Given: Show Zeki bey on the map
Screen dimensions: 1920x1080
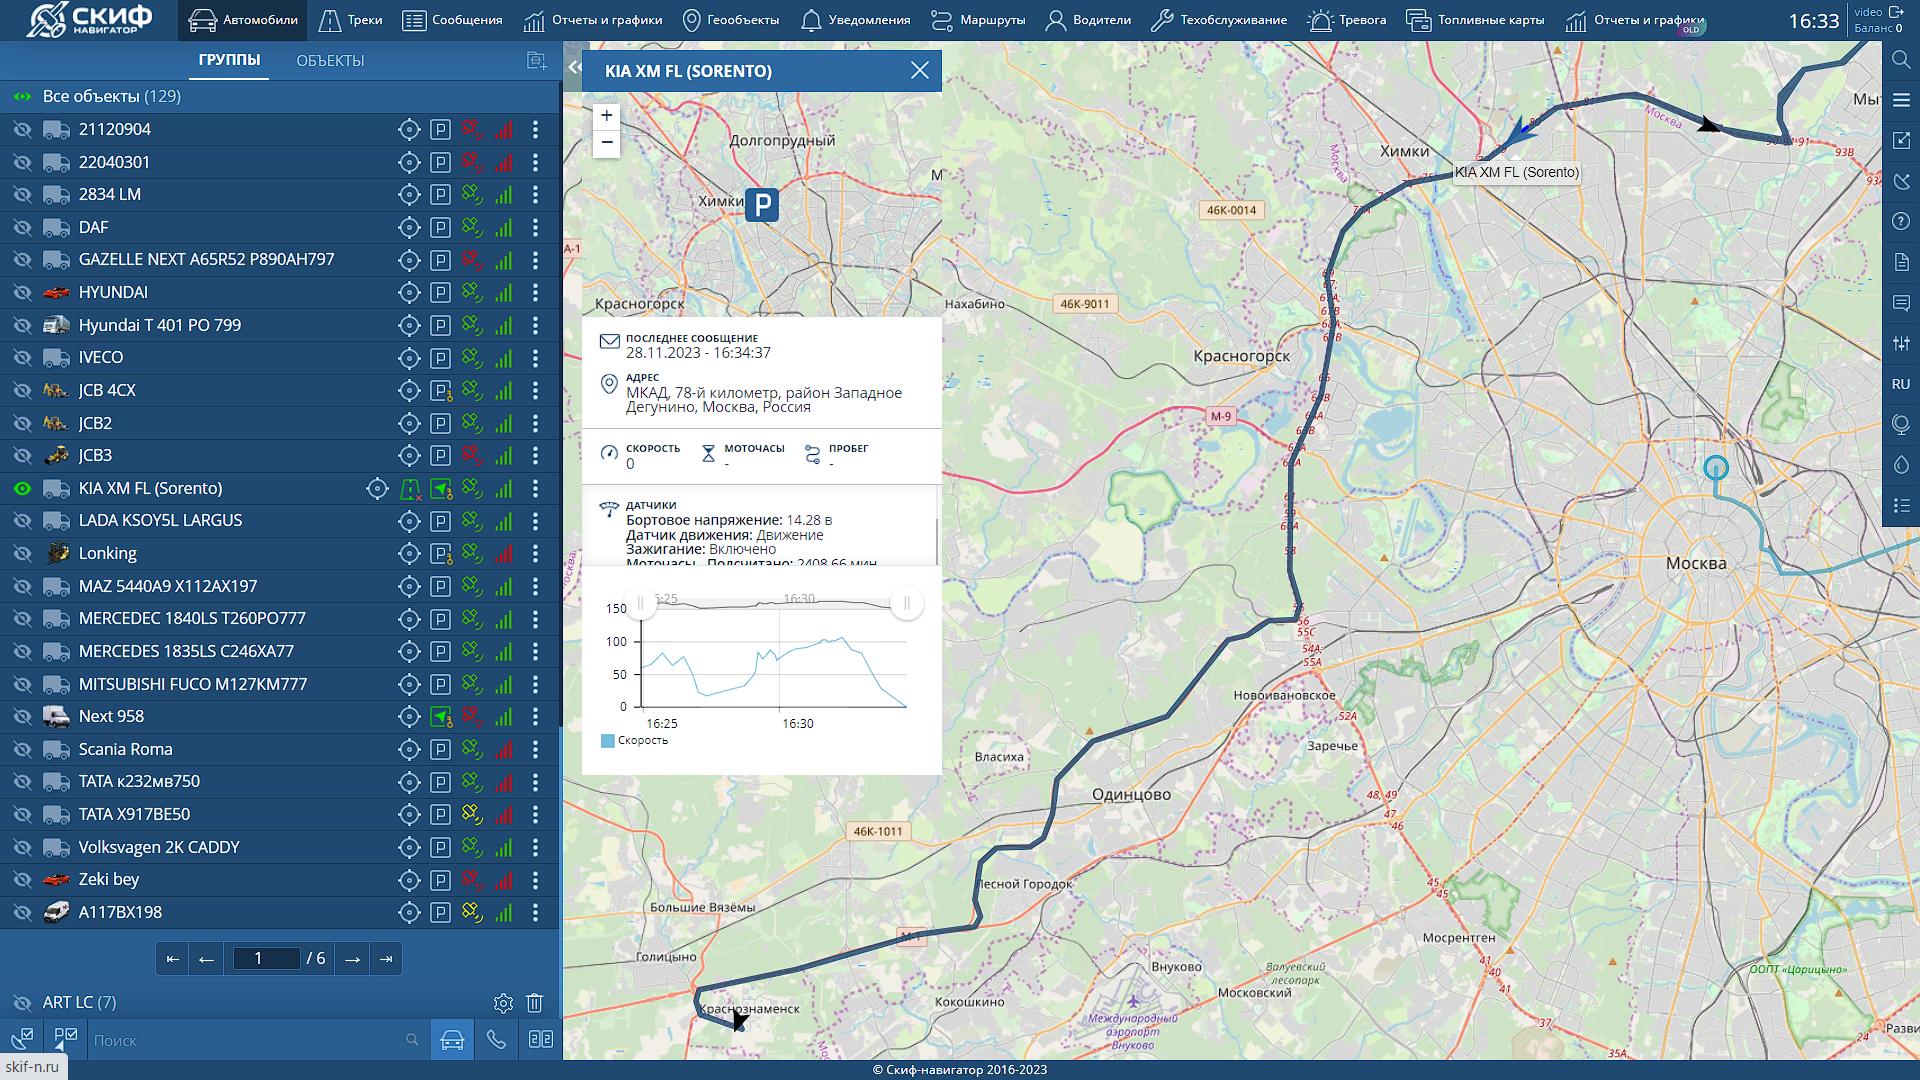Looking at the screenshot, I should tap(22, 879).
